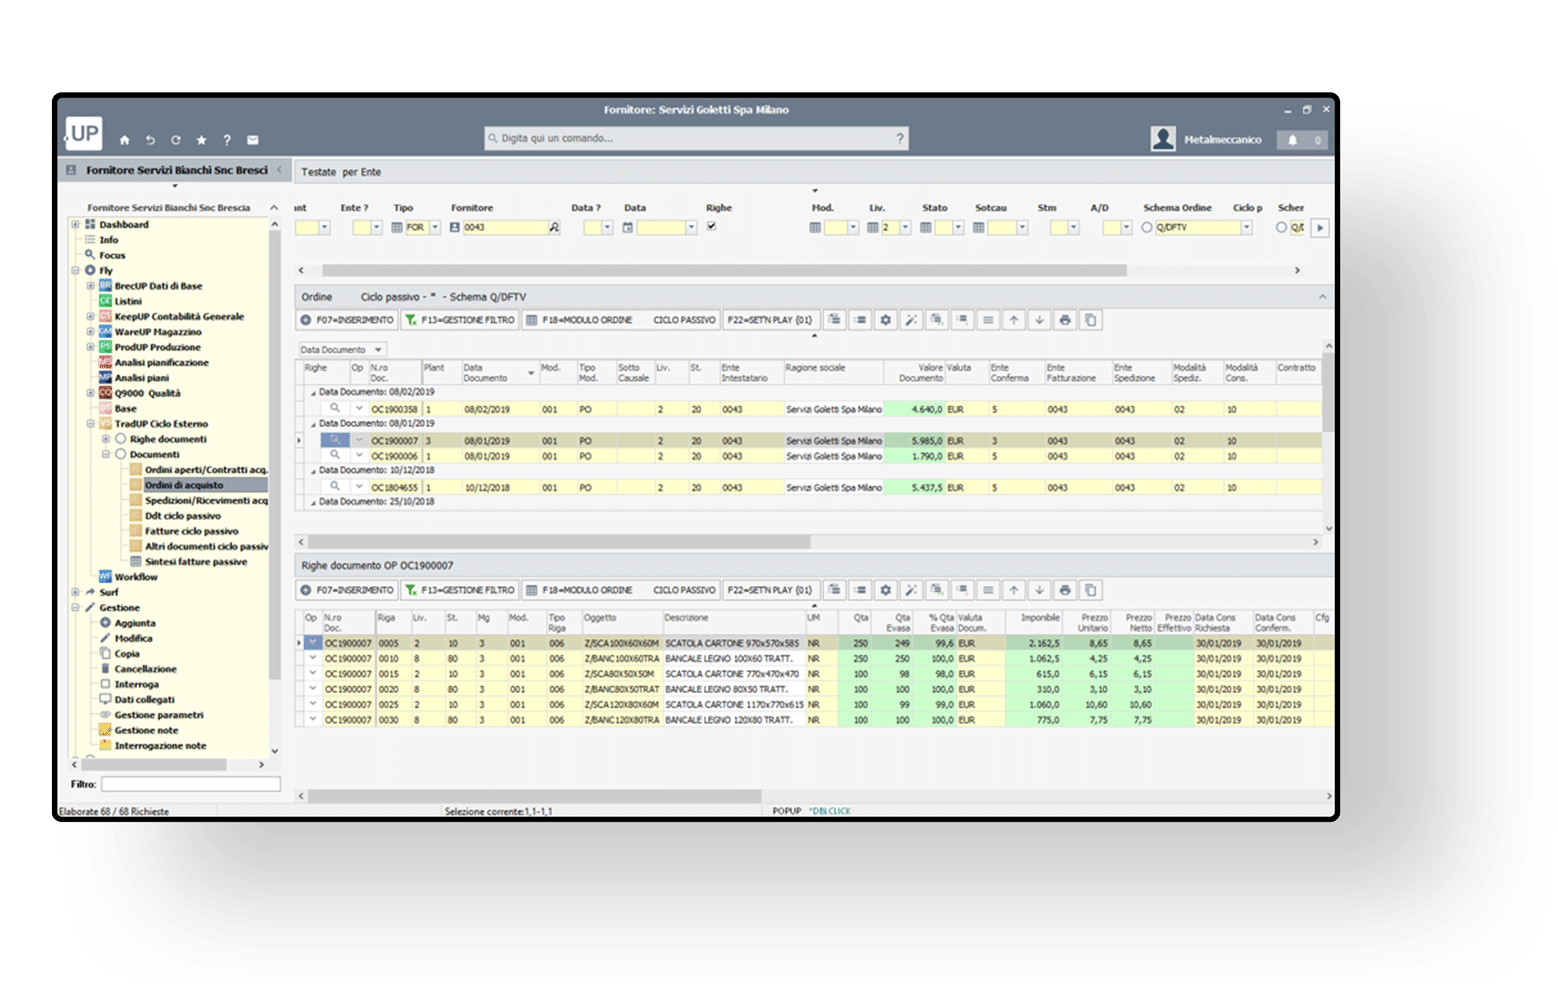
Task: Click the filter bar horizontal scrollbar
Action: (724, 270)
